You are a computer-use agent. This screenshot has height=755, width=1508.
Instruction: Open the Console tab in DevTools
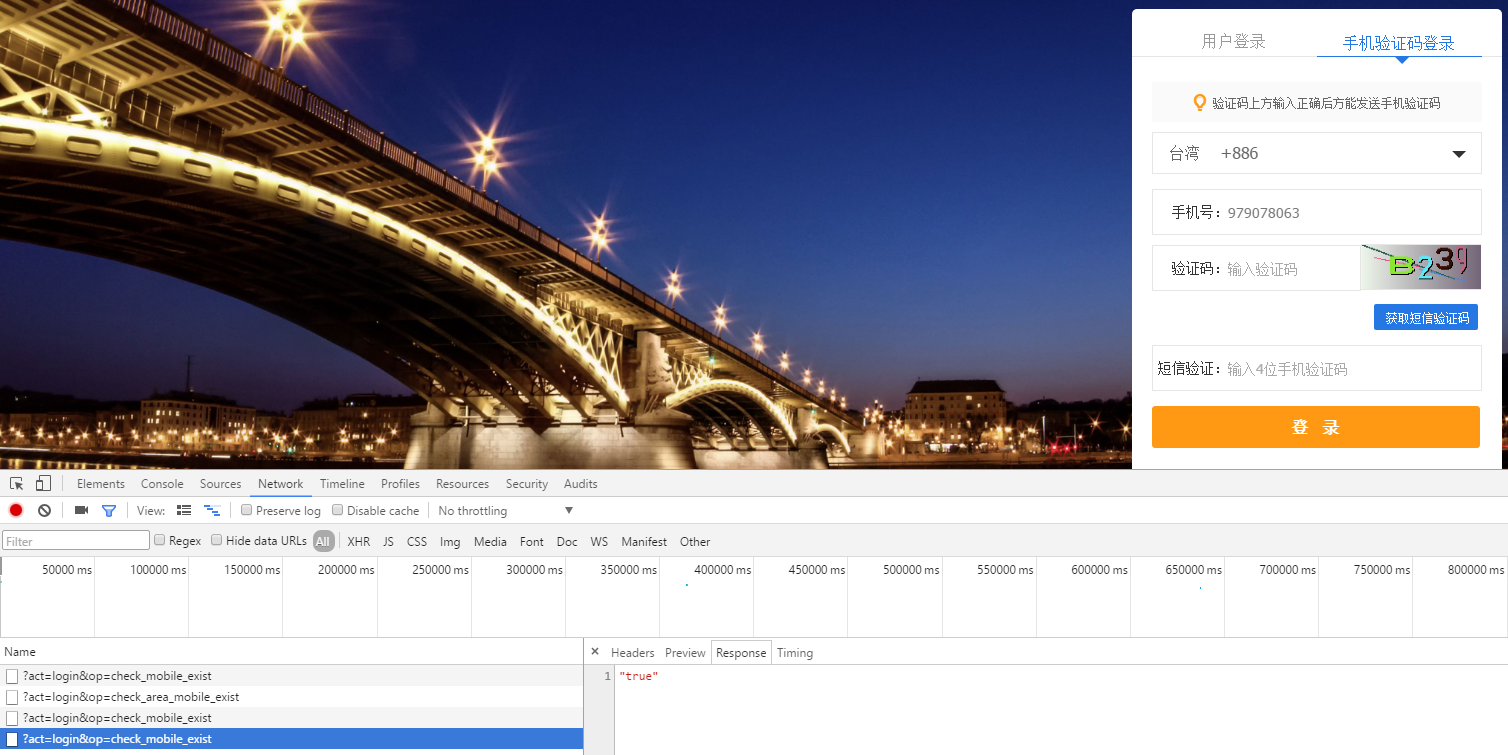point(162,484)
